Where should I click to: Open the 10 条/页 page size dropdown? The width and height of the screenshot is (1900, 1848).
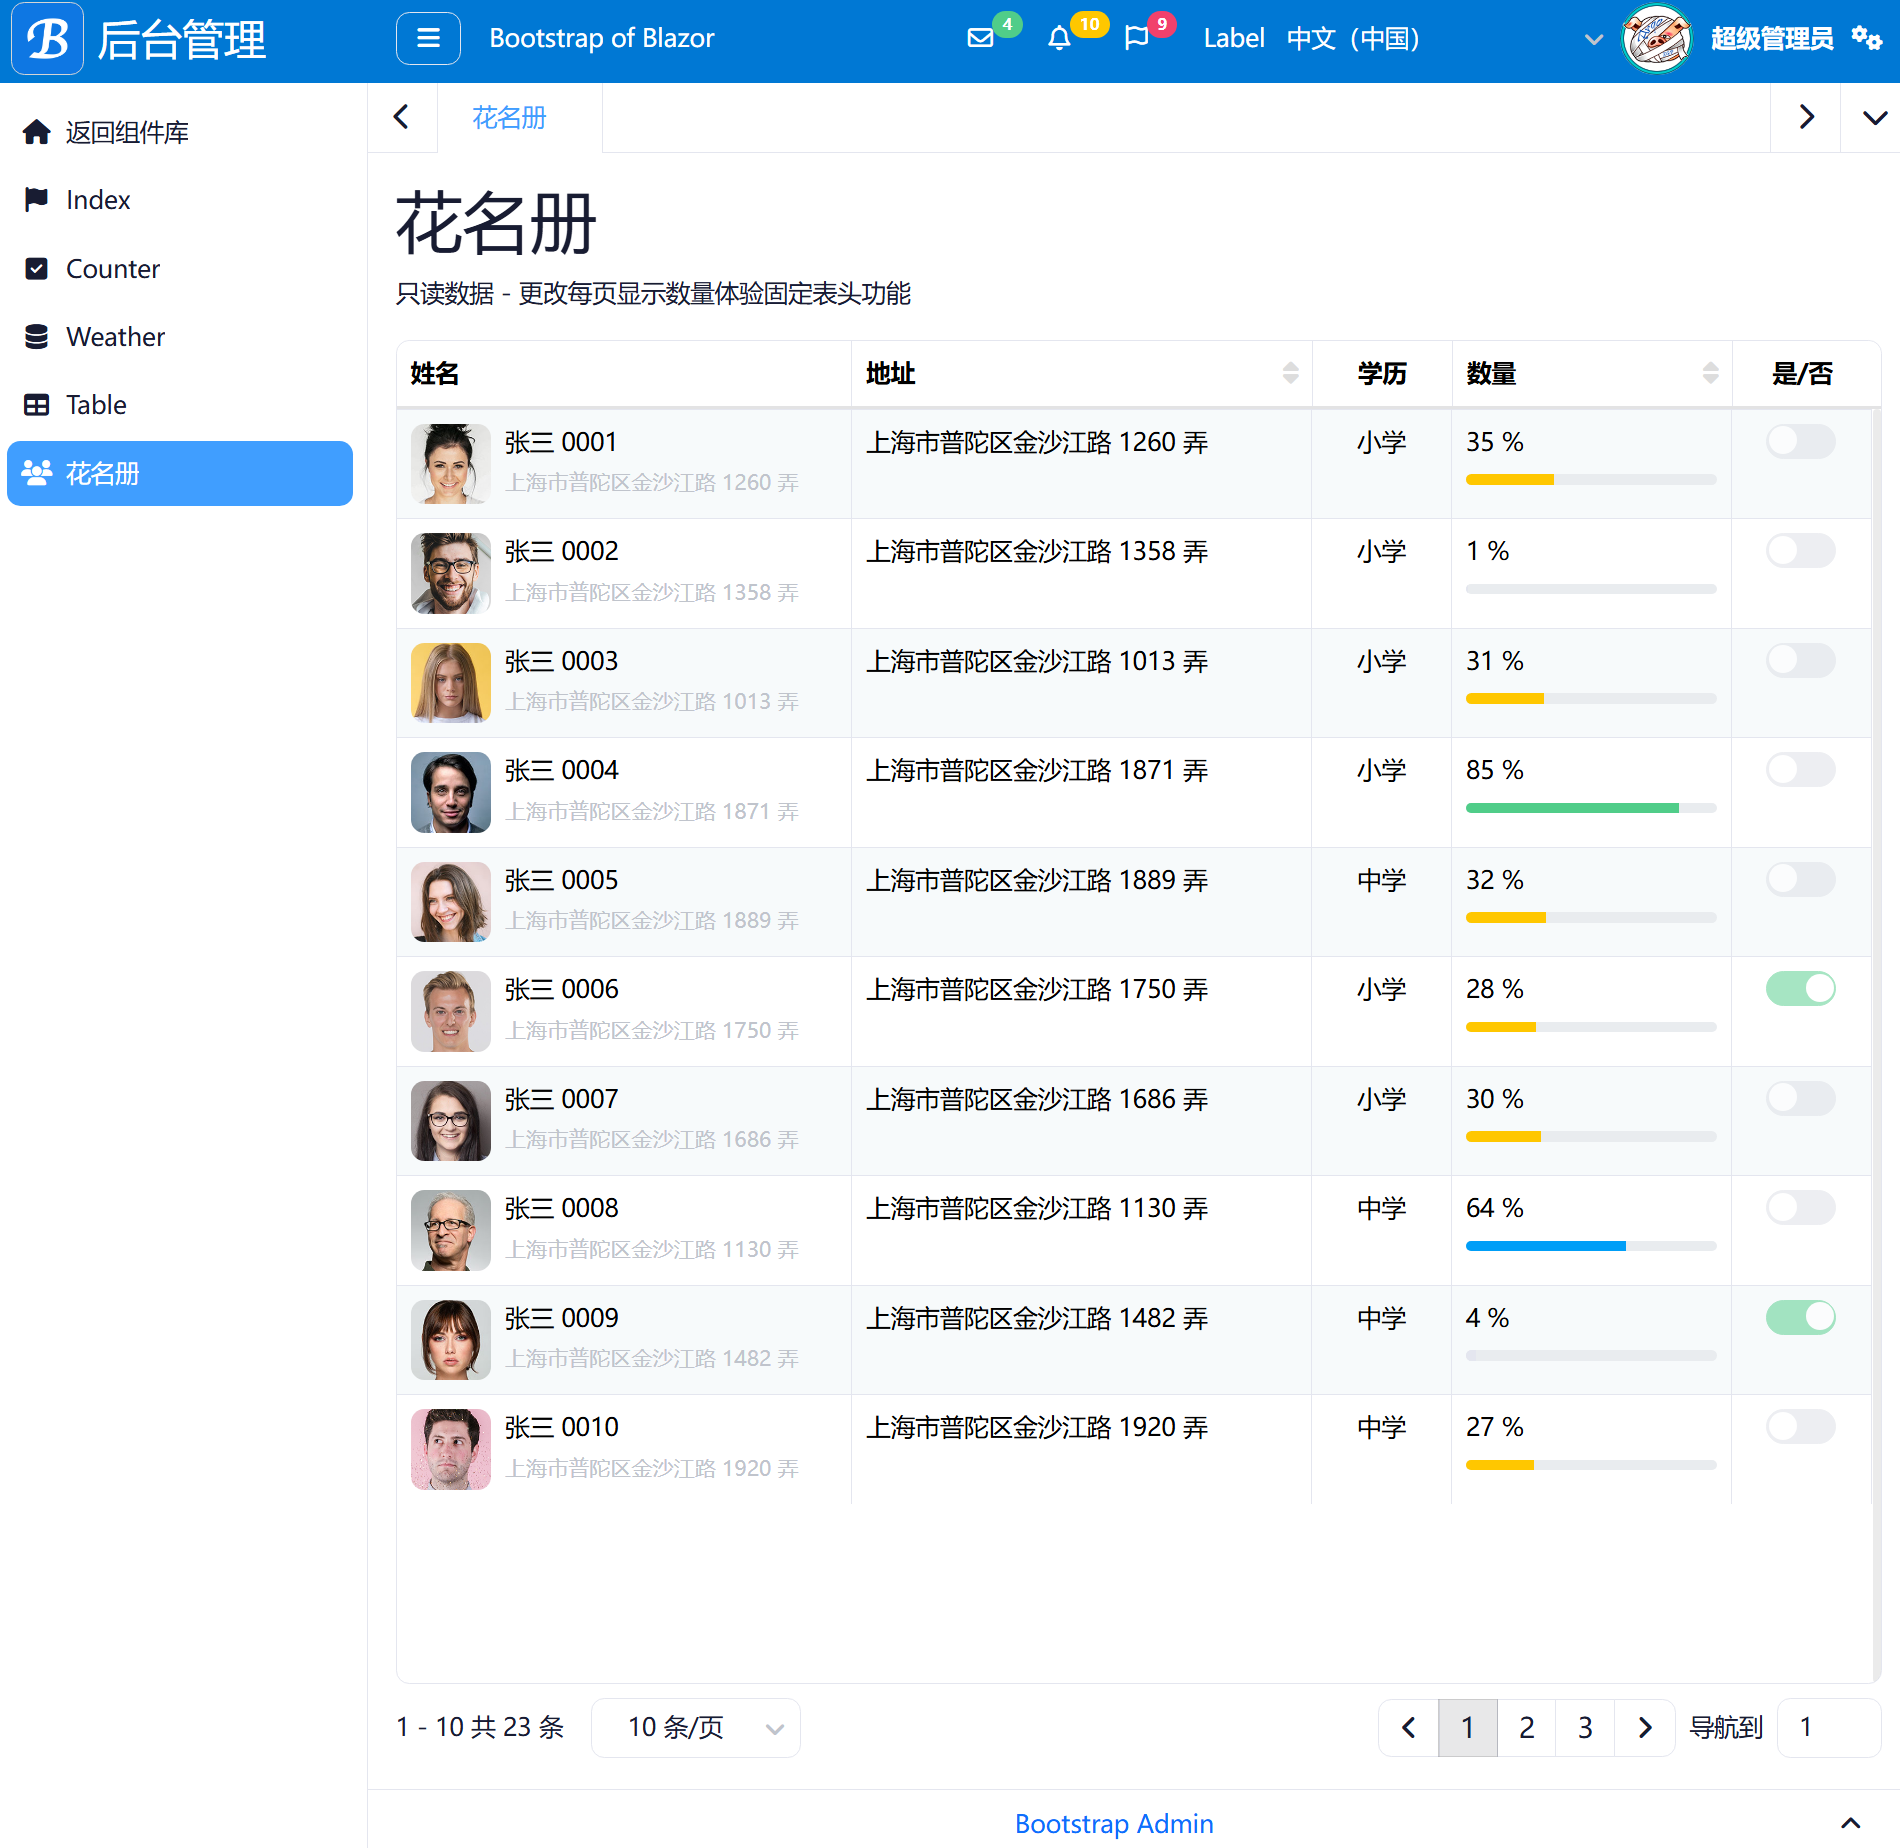click(x=696, y=1727)
